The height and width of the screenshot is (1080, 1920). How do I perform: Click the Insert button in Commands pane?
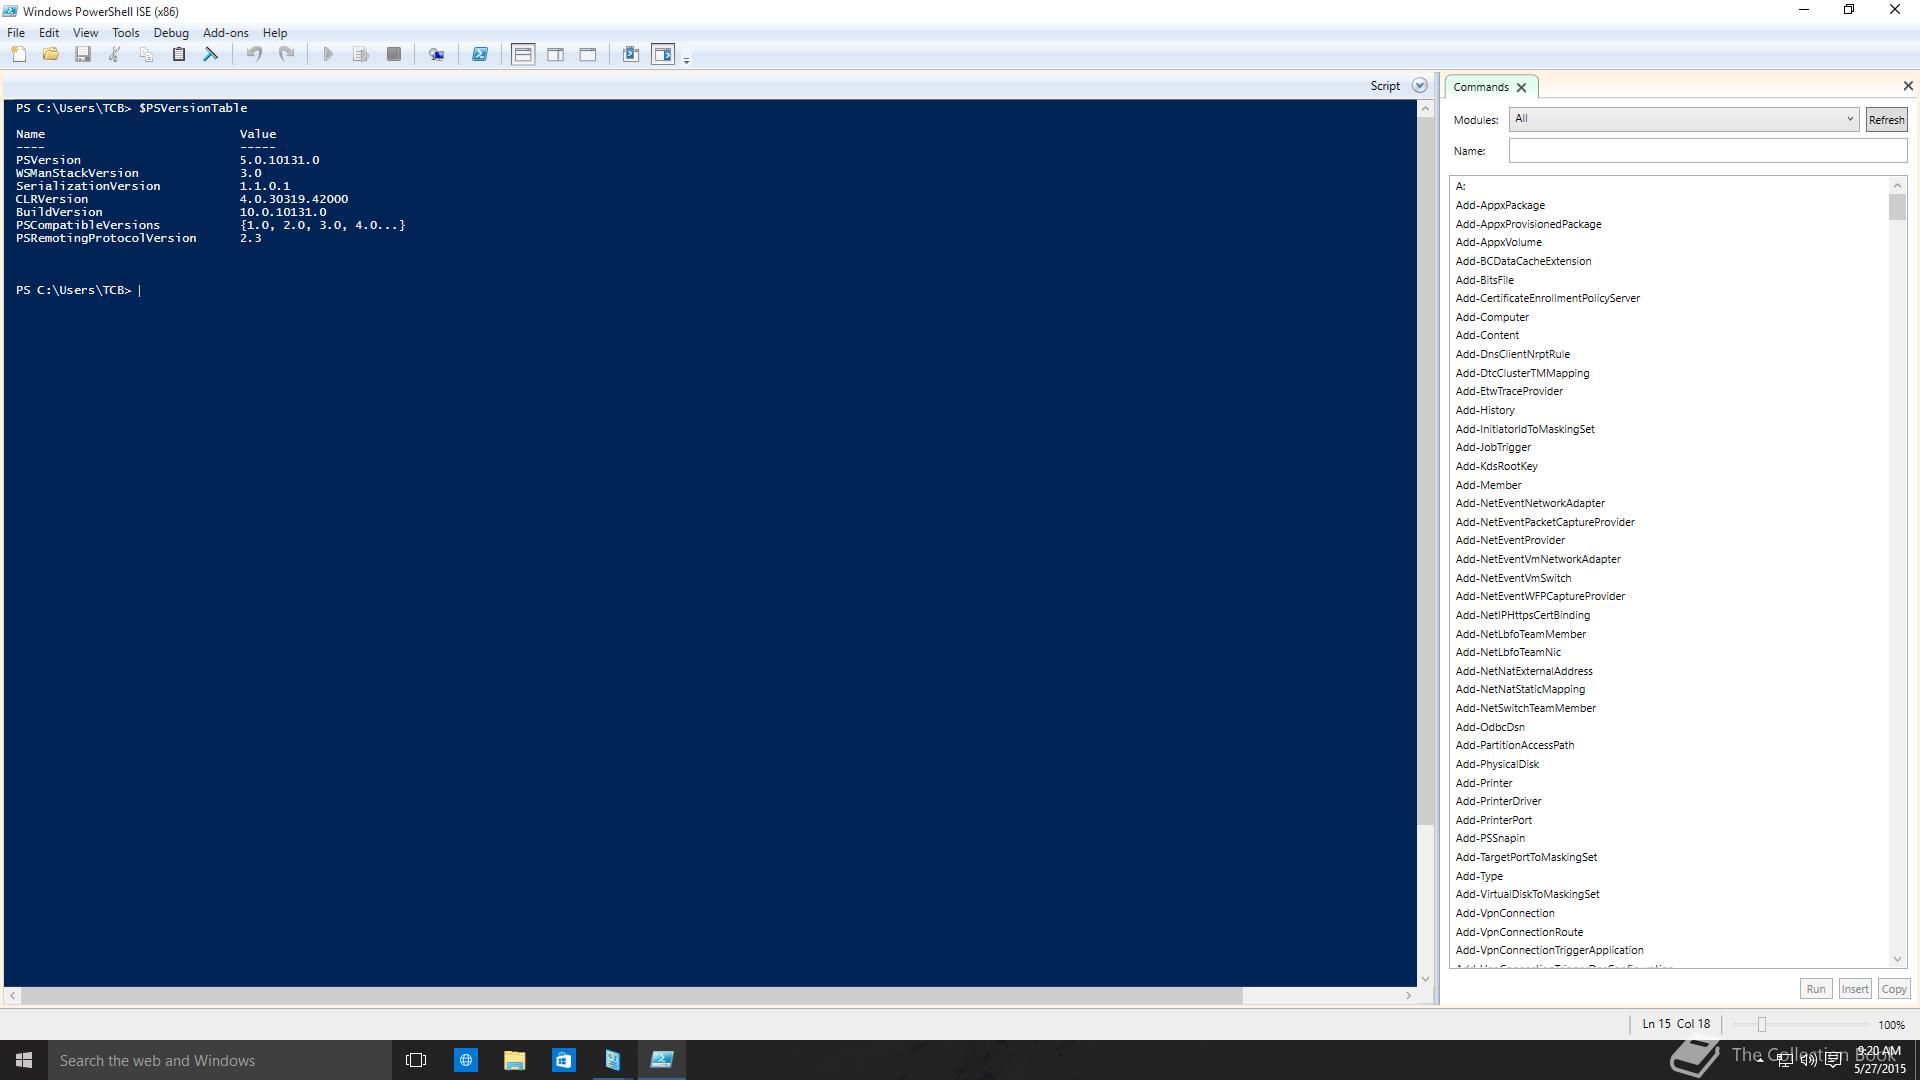[1854, 989]
